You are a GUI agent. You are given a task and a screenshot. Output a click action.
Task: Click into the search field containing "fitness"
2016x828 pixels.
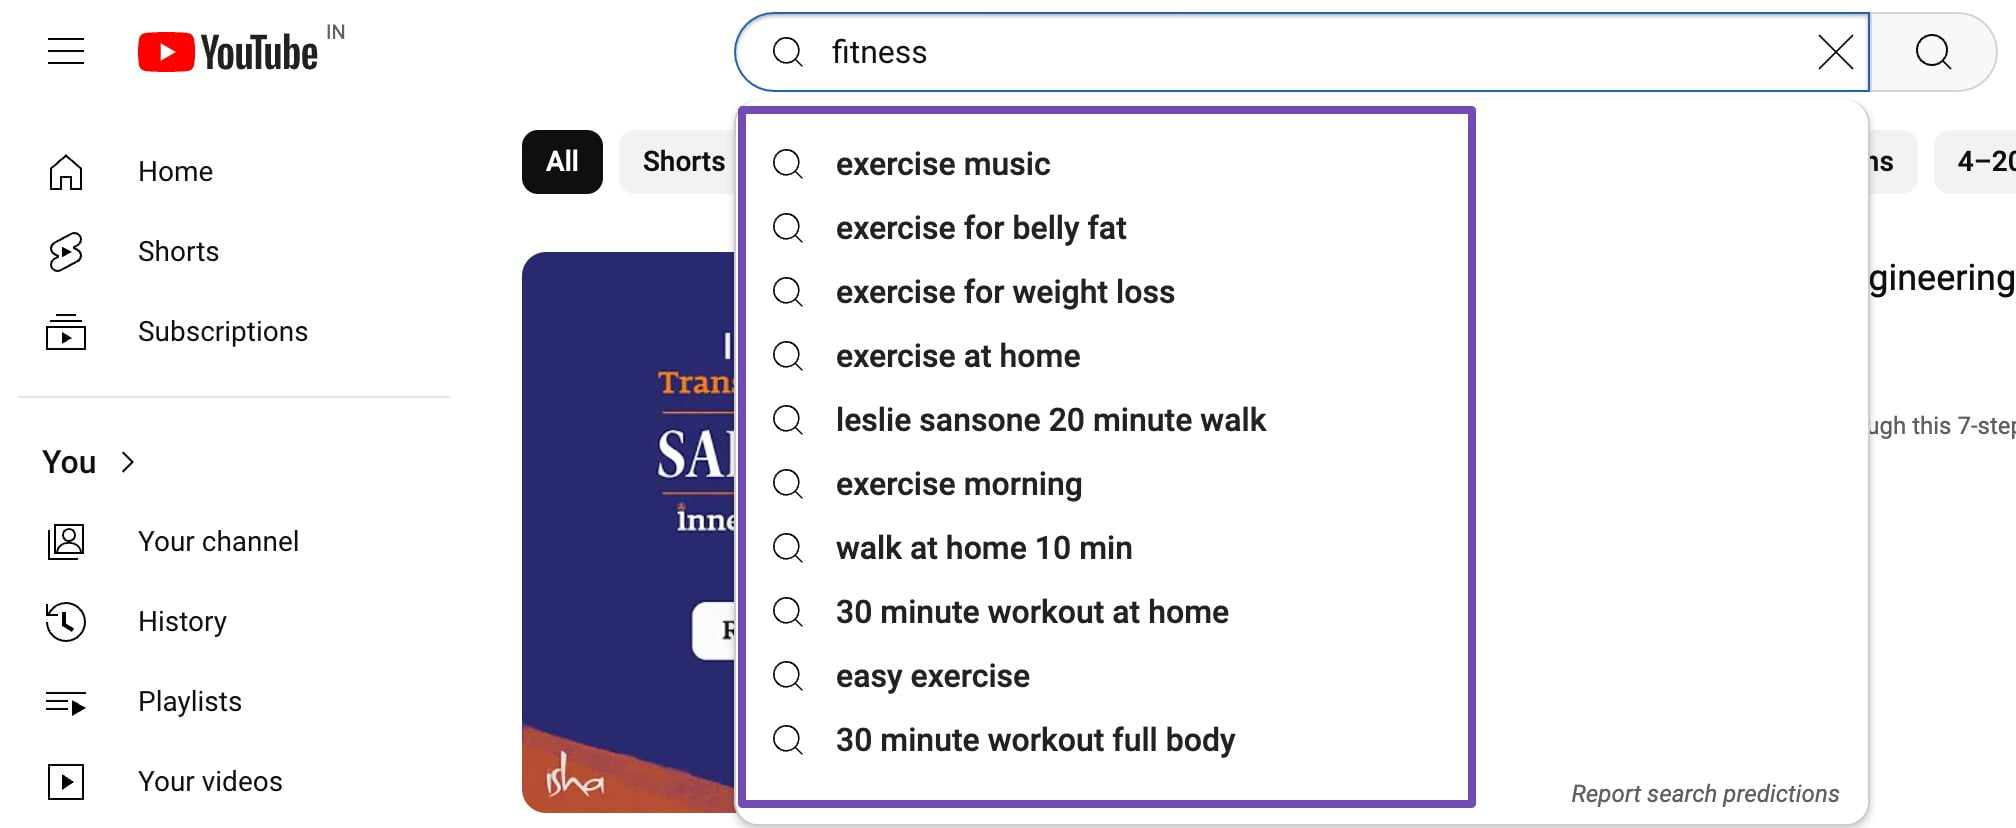pyautogui.click(x=1300, y=52)
